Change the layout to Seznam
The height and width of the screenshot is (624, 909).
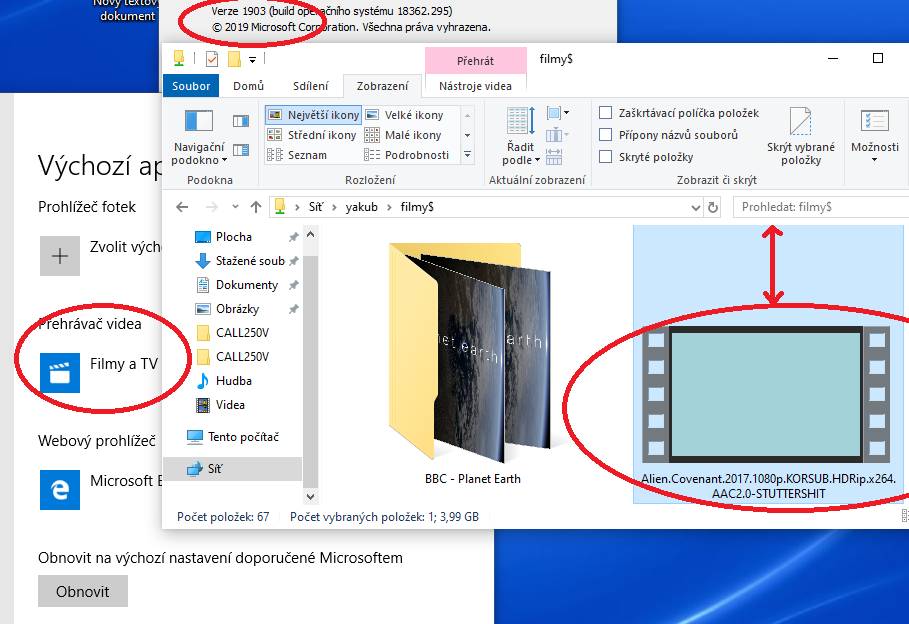click(x=297, y=155)
